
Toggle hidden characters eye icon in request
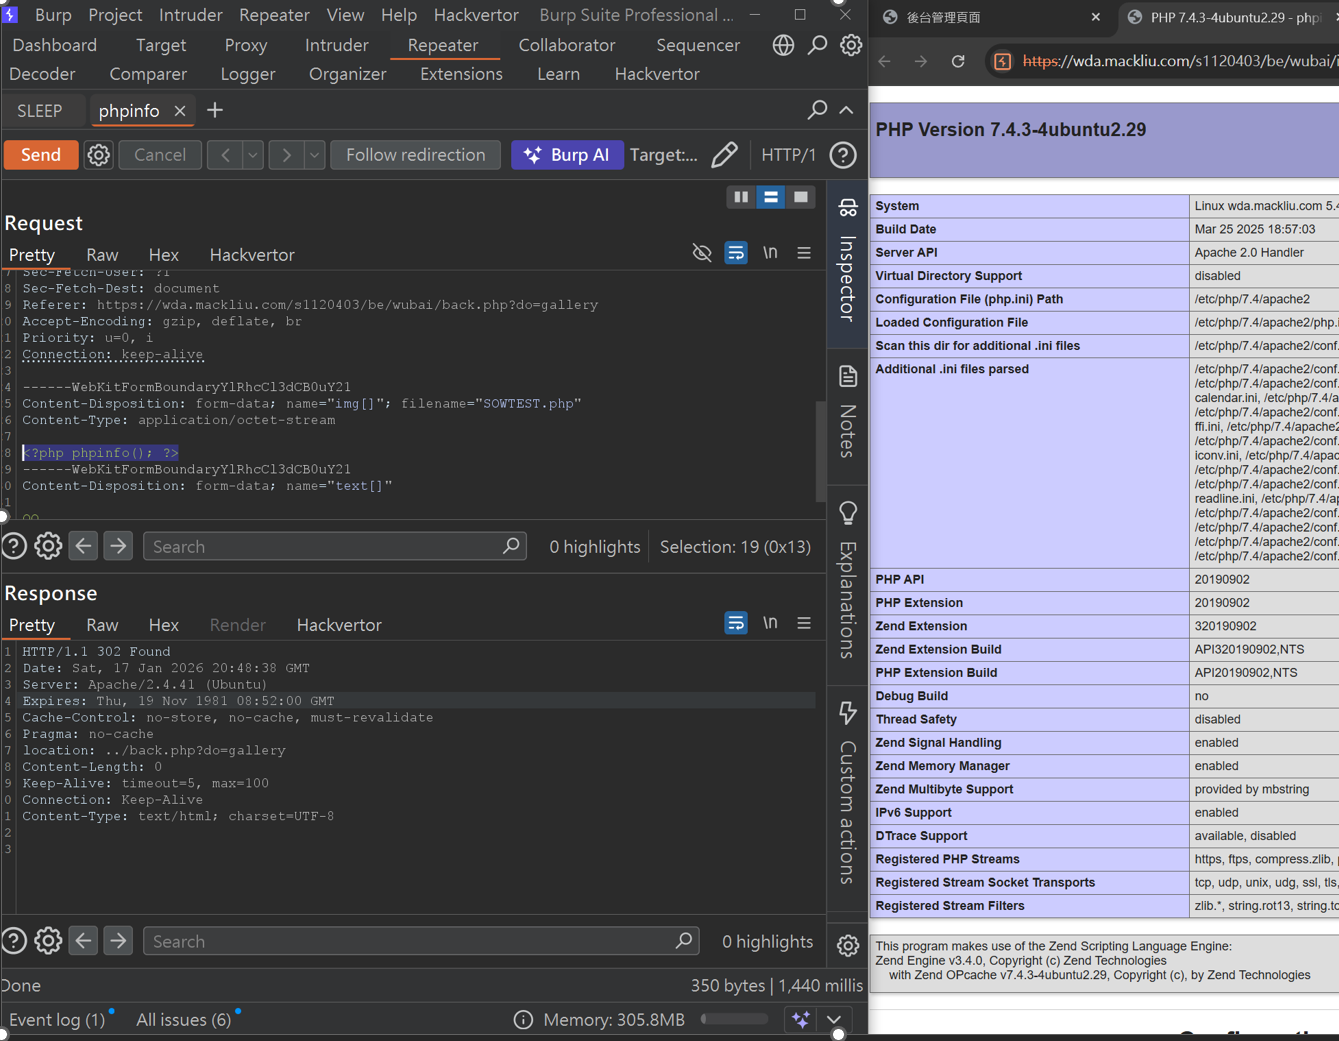pos(702,253)
